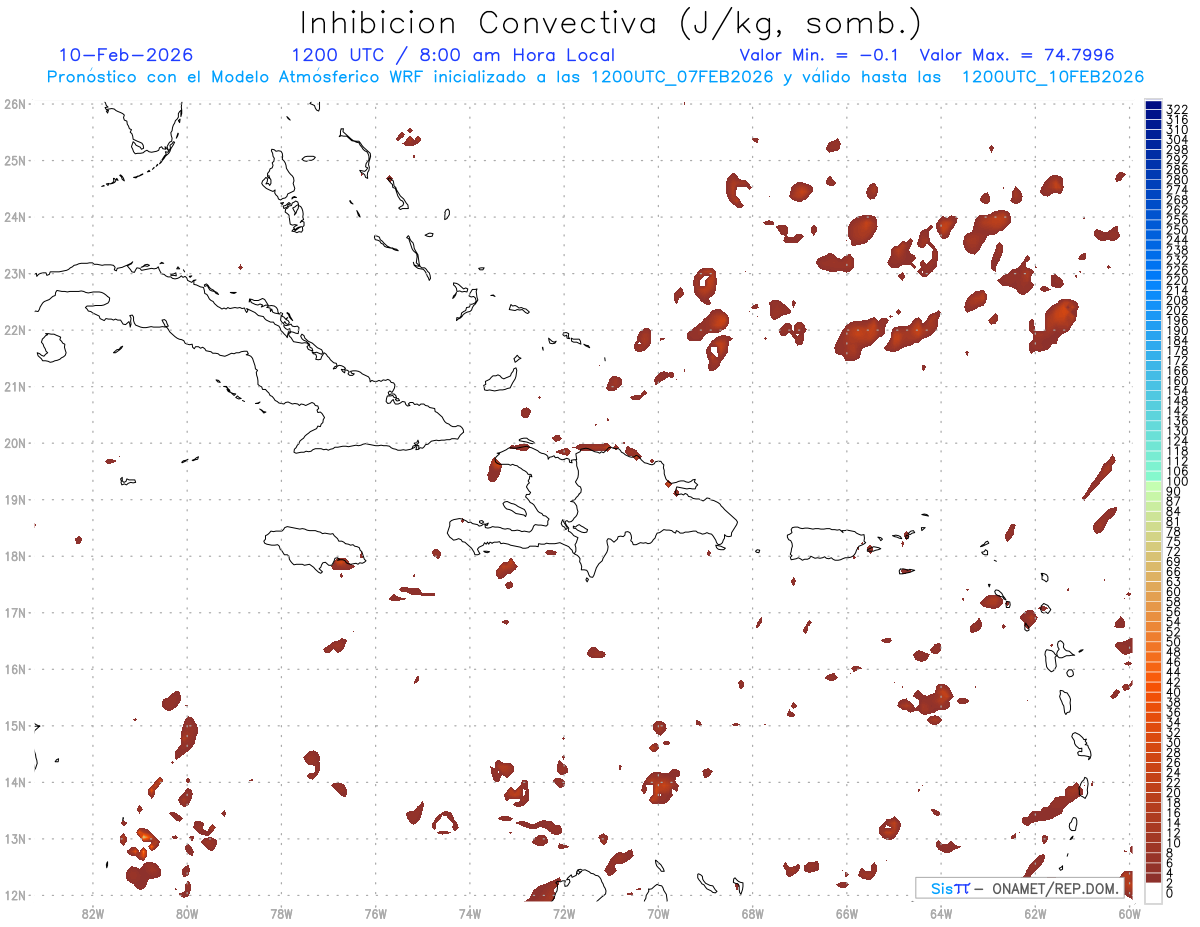This screenshot has width=1200, height=927.
Task: Click the '15N' latitude label
Action: pos(15,725)
